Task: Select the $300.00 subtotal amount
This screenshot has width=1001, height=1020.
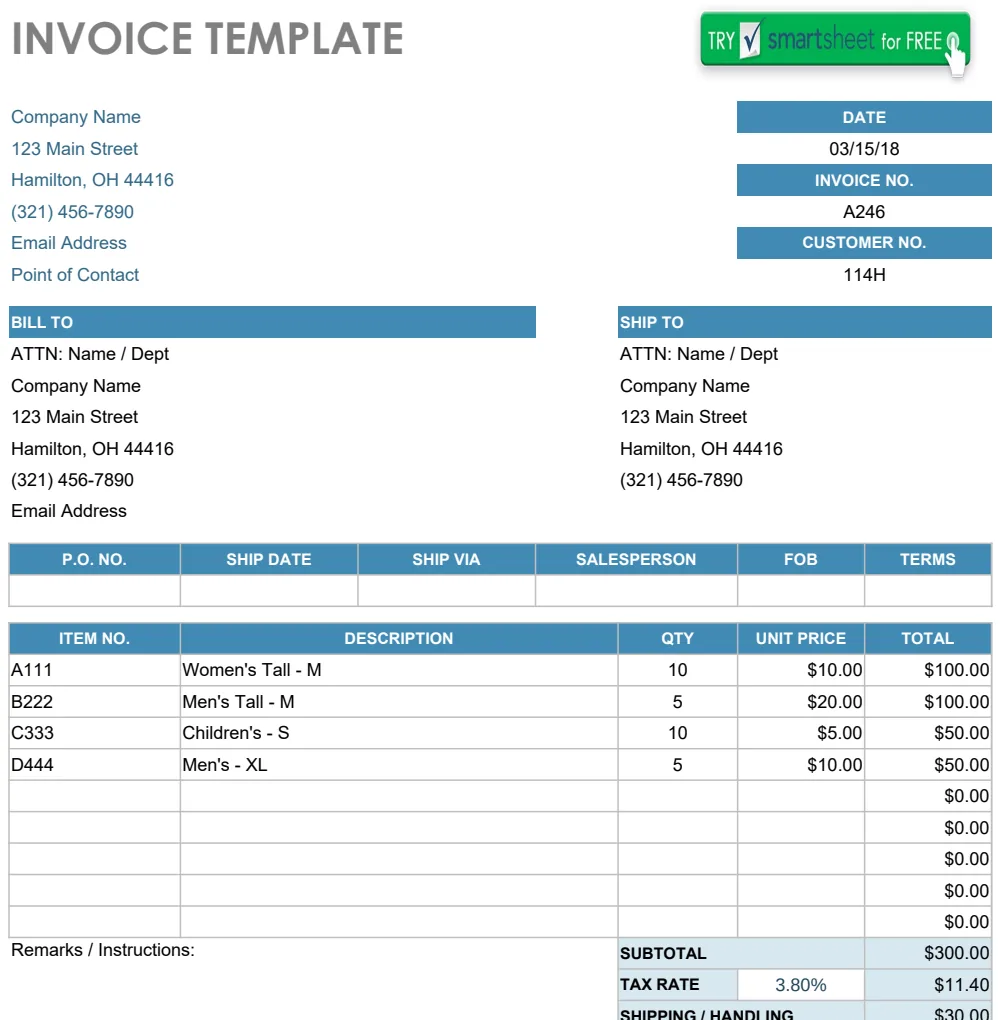Action: pyautogui.click(x=956, y=953)
